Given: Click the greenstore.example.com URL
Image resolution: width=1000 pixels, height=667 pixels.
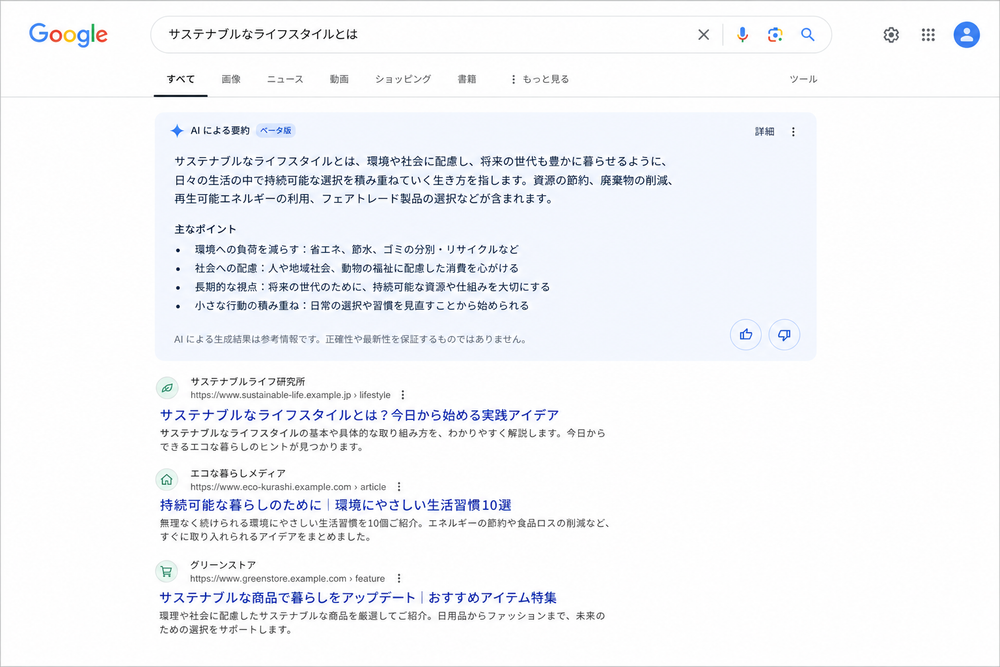Looking at the screenshot, I should point(288,578).
